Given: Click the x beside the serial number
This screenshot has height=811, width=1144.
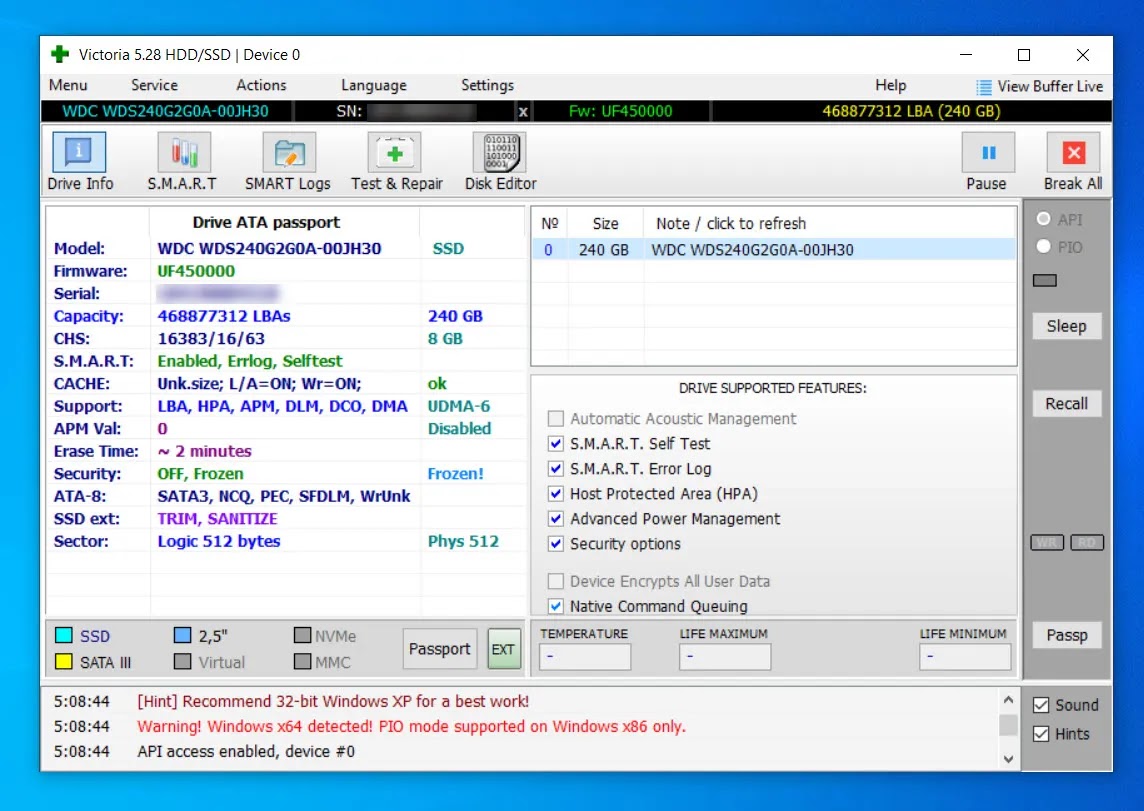Looking at the screenshot, I should [522, 112].
